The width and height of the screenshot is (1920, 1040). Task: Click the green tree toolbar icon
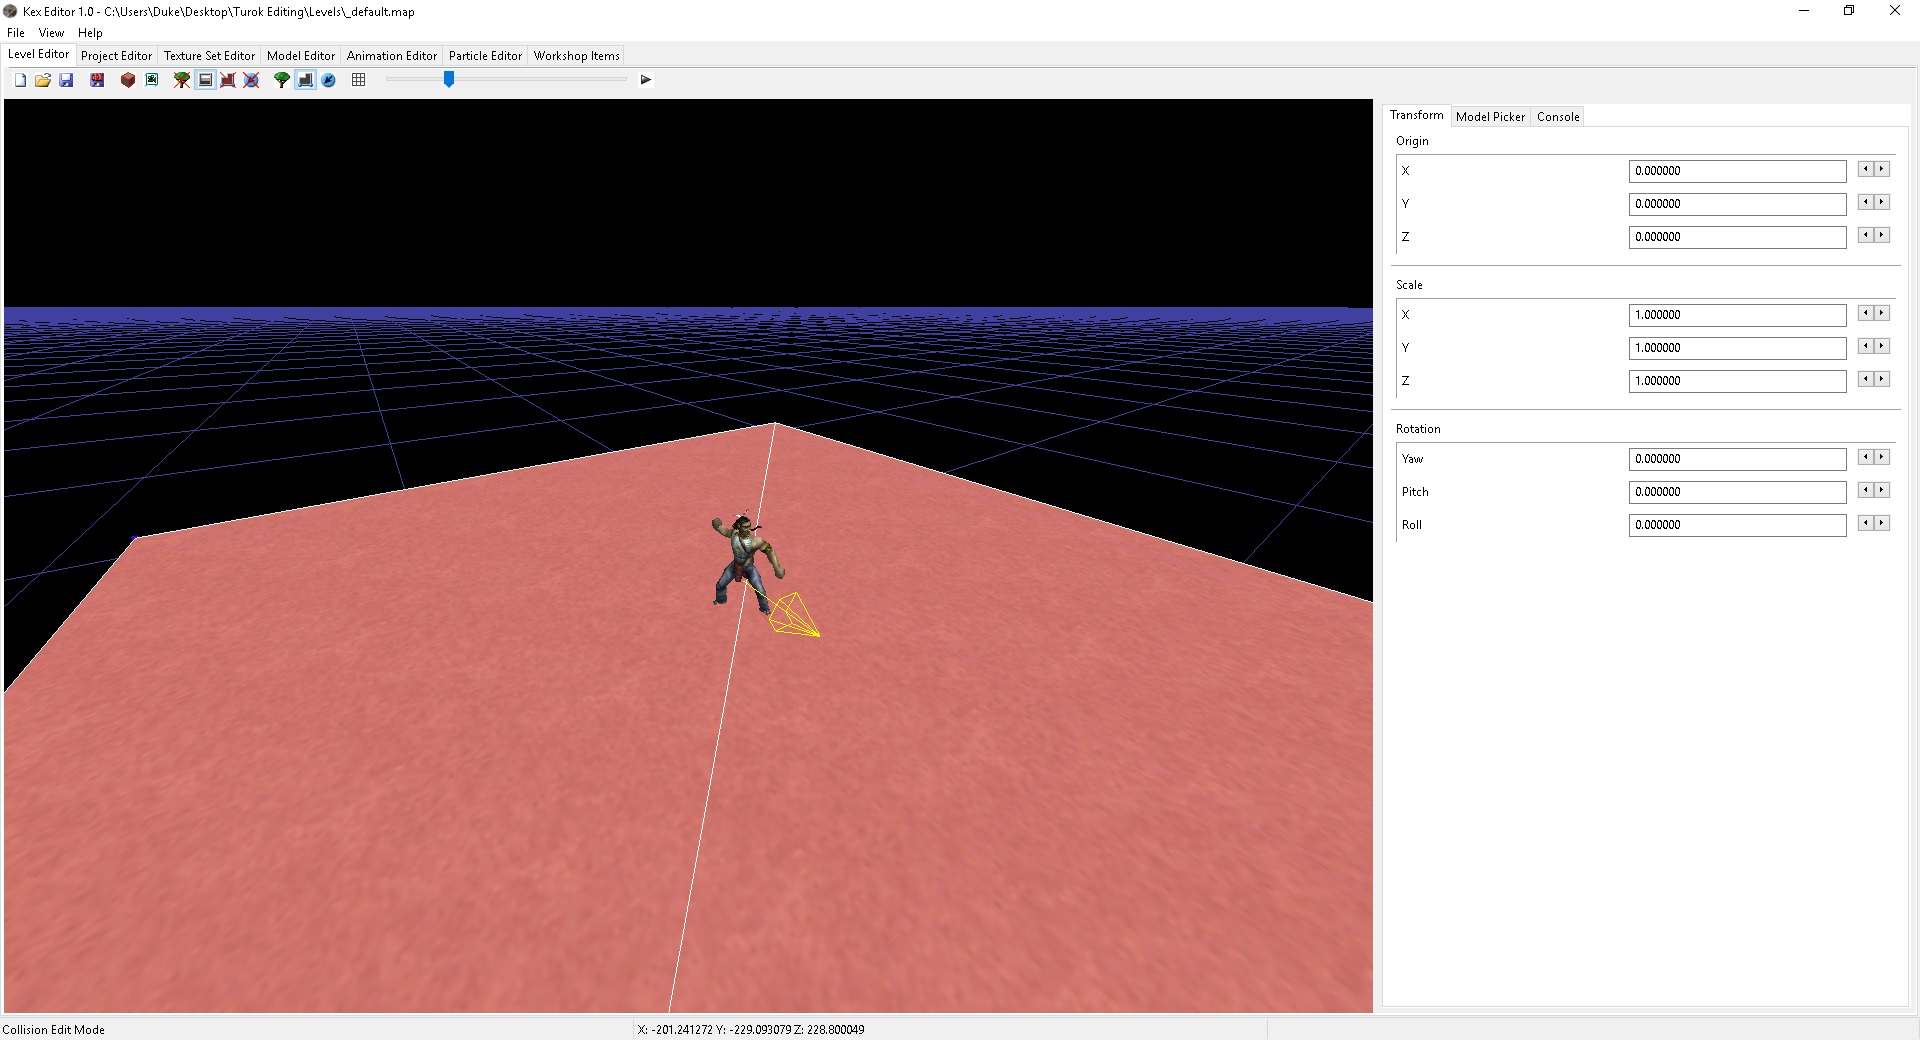click(x=282, y=80)
